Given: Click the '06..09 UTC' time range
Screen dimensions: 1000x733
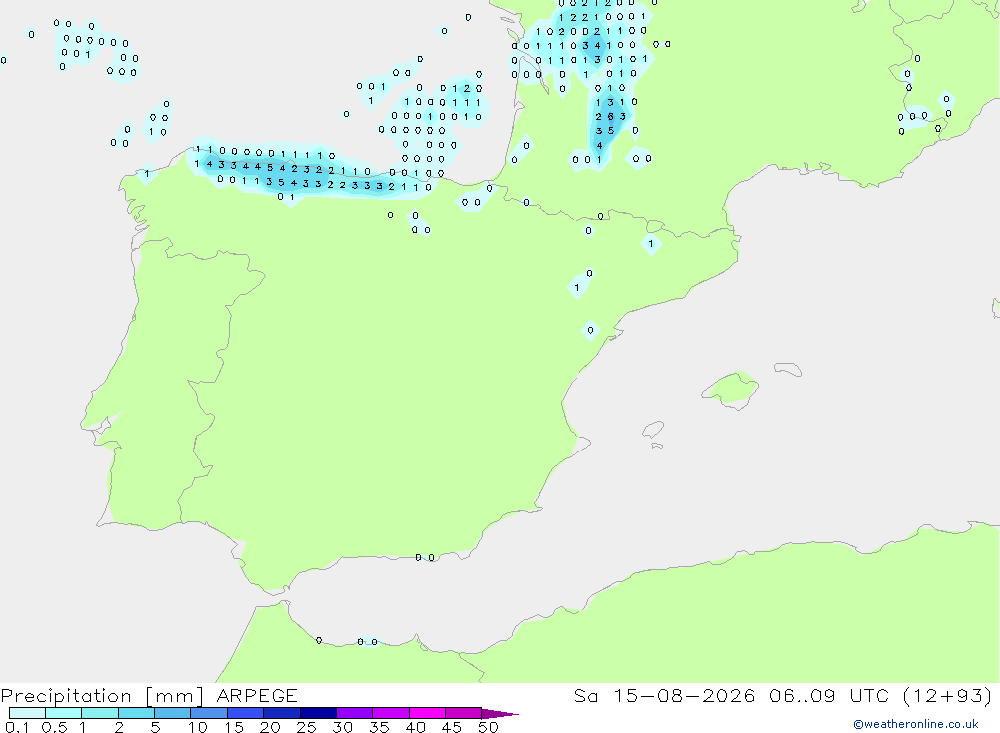Looking at the screenshot, I should click(828, 695).
